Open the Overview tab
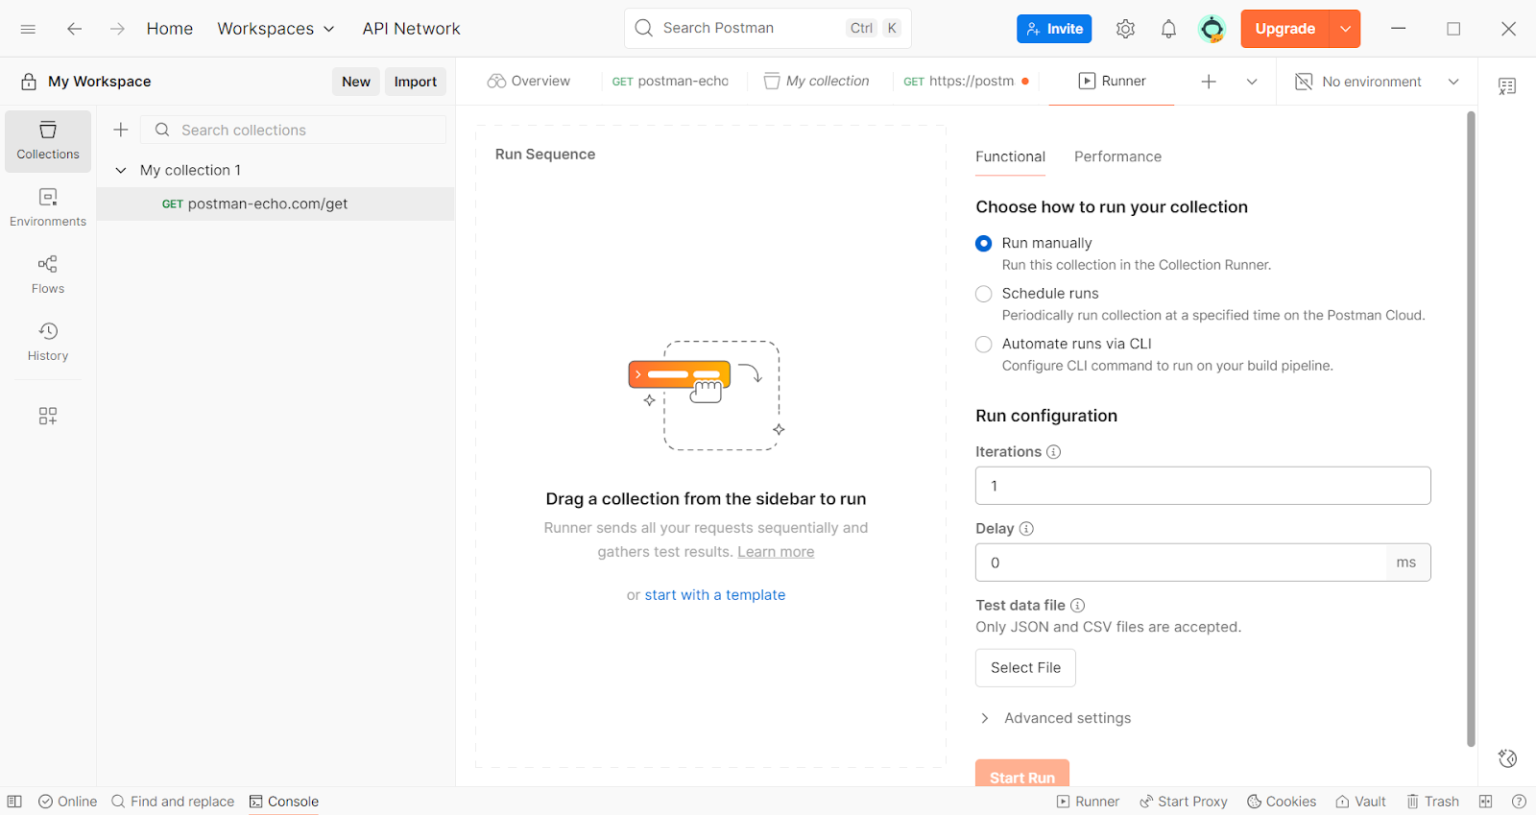 tap(529, 80)
